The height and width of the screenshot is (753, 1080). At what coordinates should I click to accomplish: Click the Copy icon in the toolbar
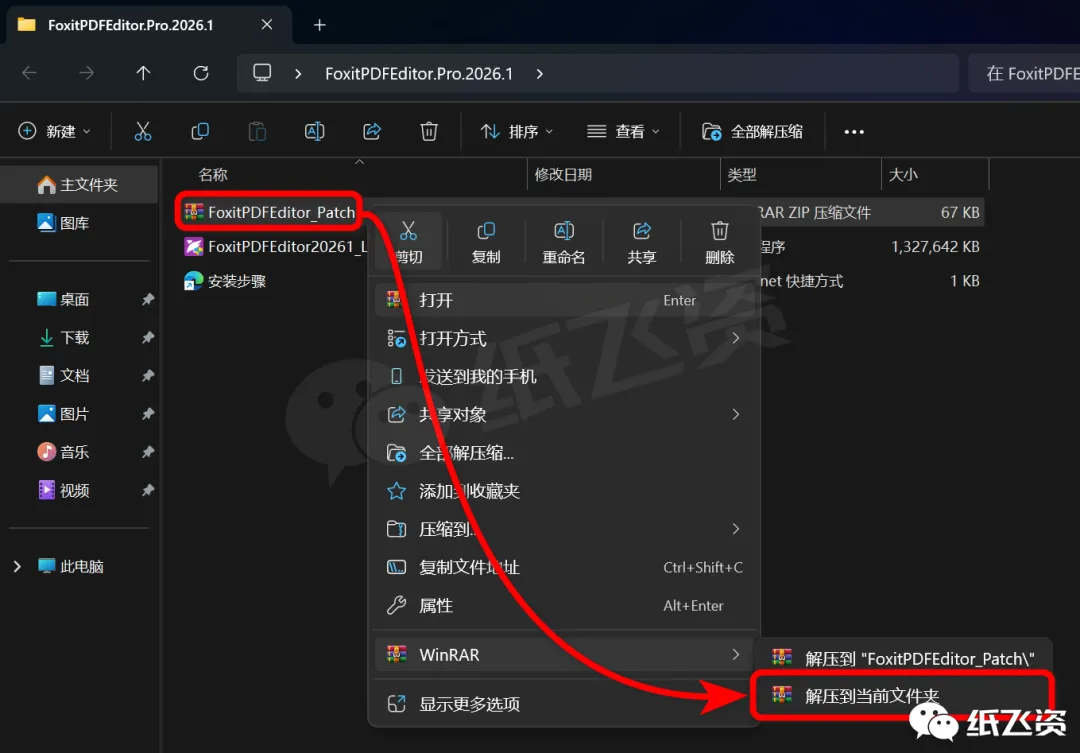click(200, 131)
